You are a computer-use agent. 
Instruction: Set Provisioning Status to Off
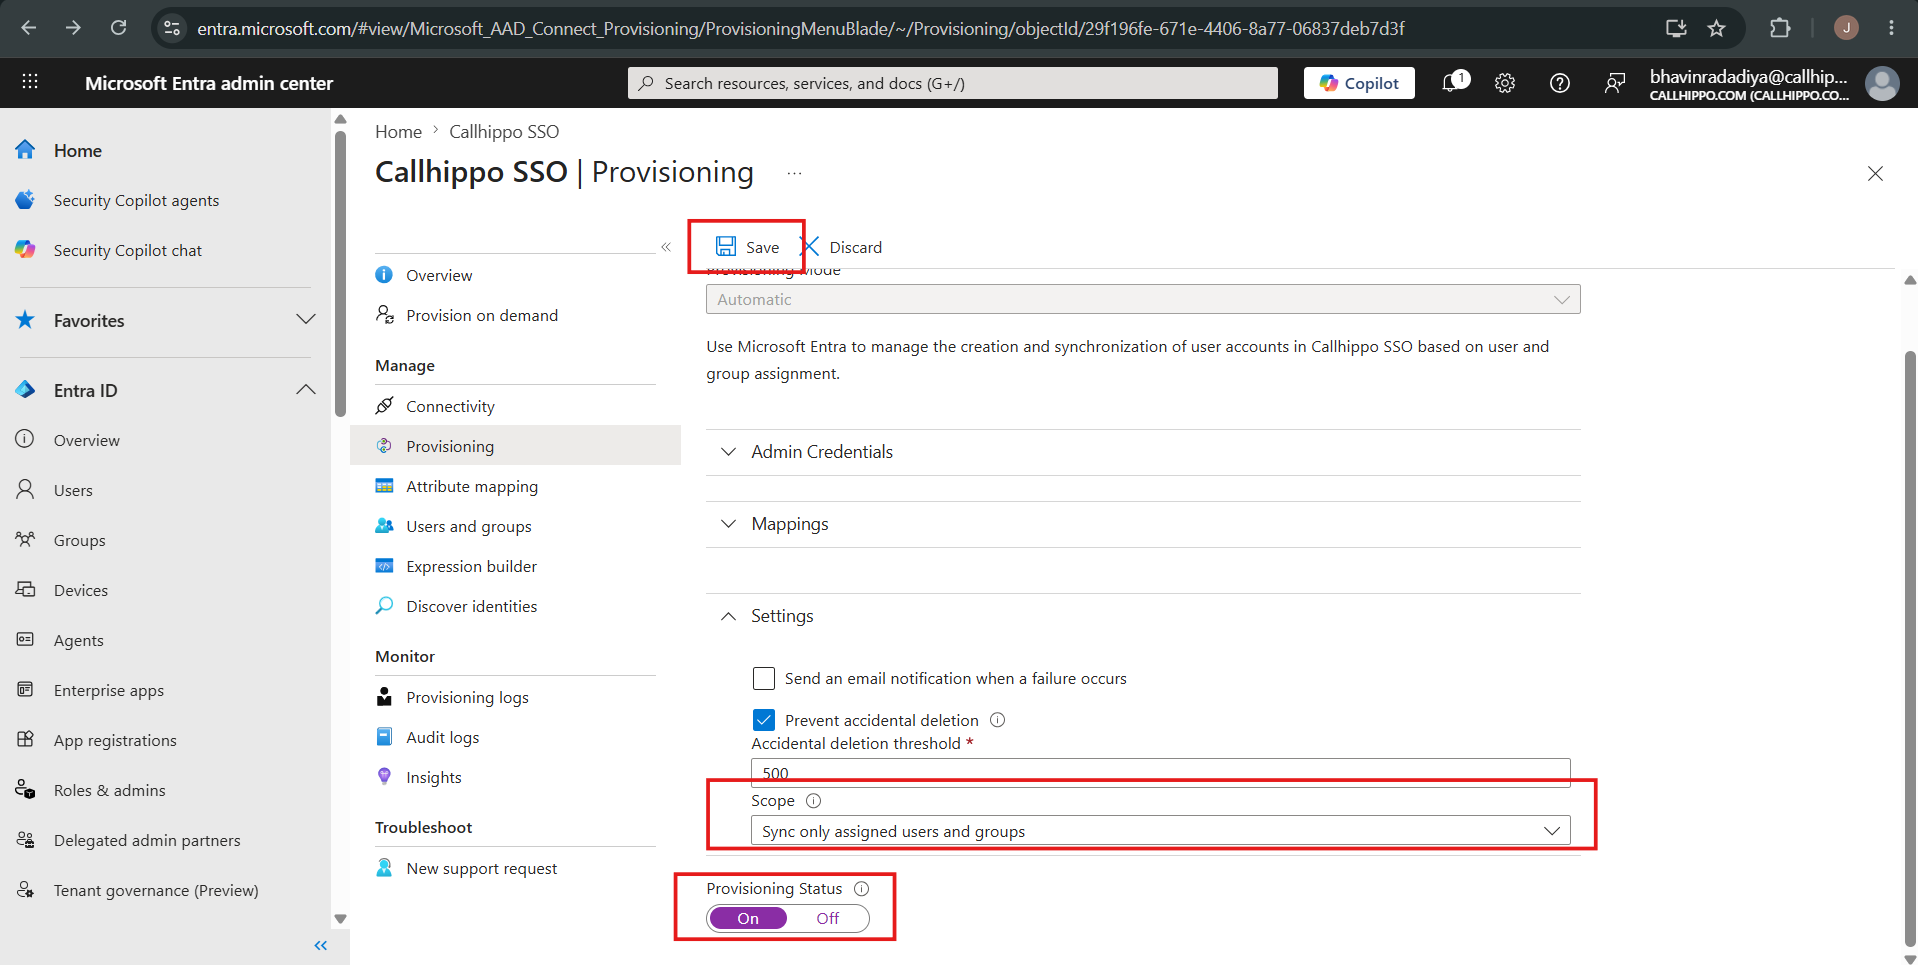[x=828, y=918]
